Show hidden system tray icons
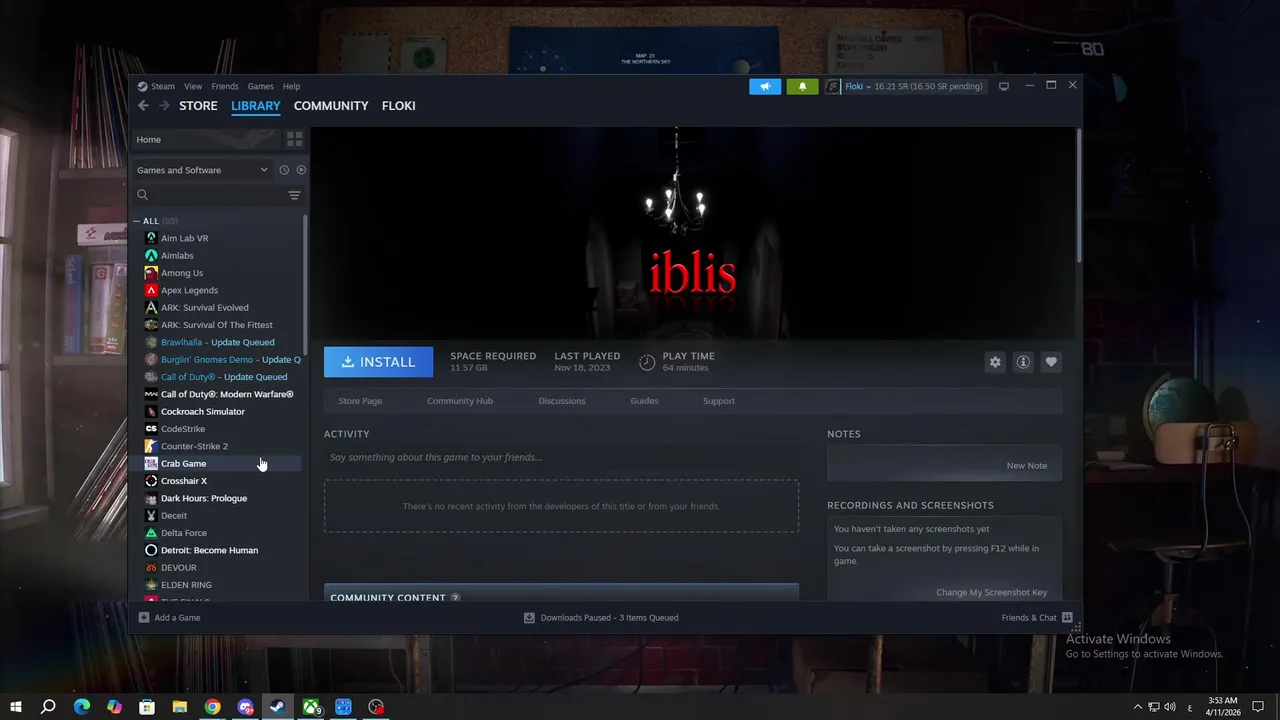The height and width of the screenshot is (720, 1280). [x=1137, y=707]
